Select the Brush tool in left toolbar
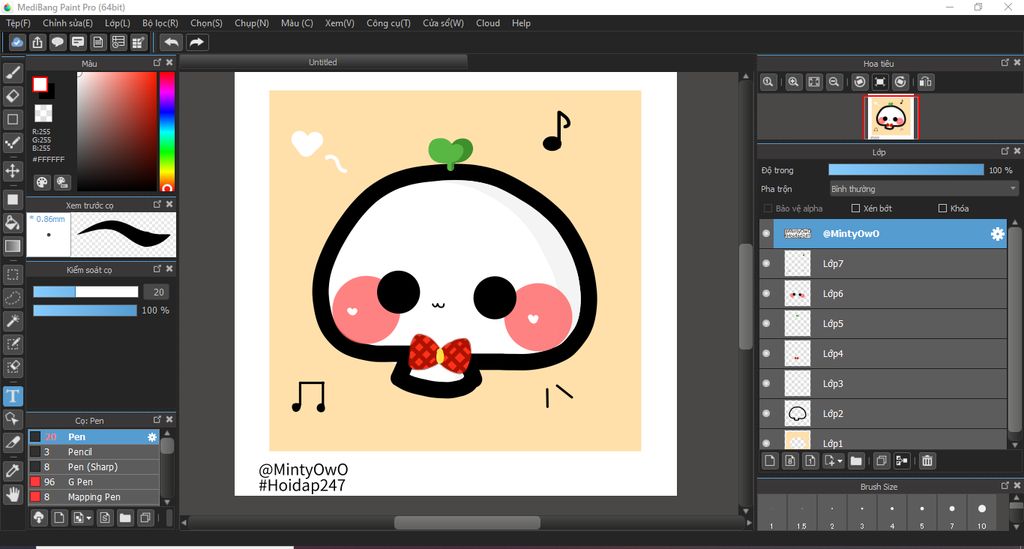 point(13,72)
